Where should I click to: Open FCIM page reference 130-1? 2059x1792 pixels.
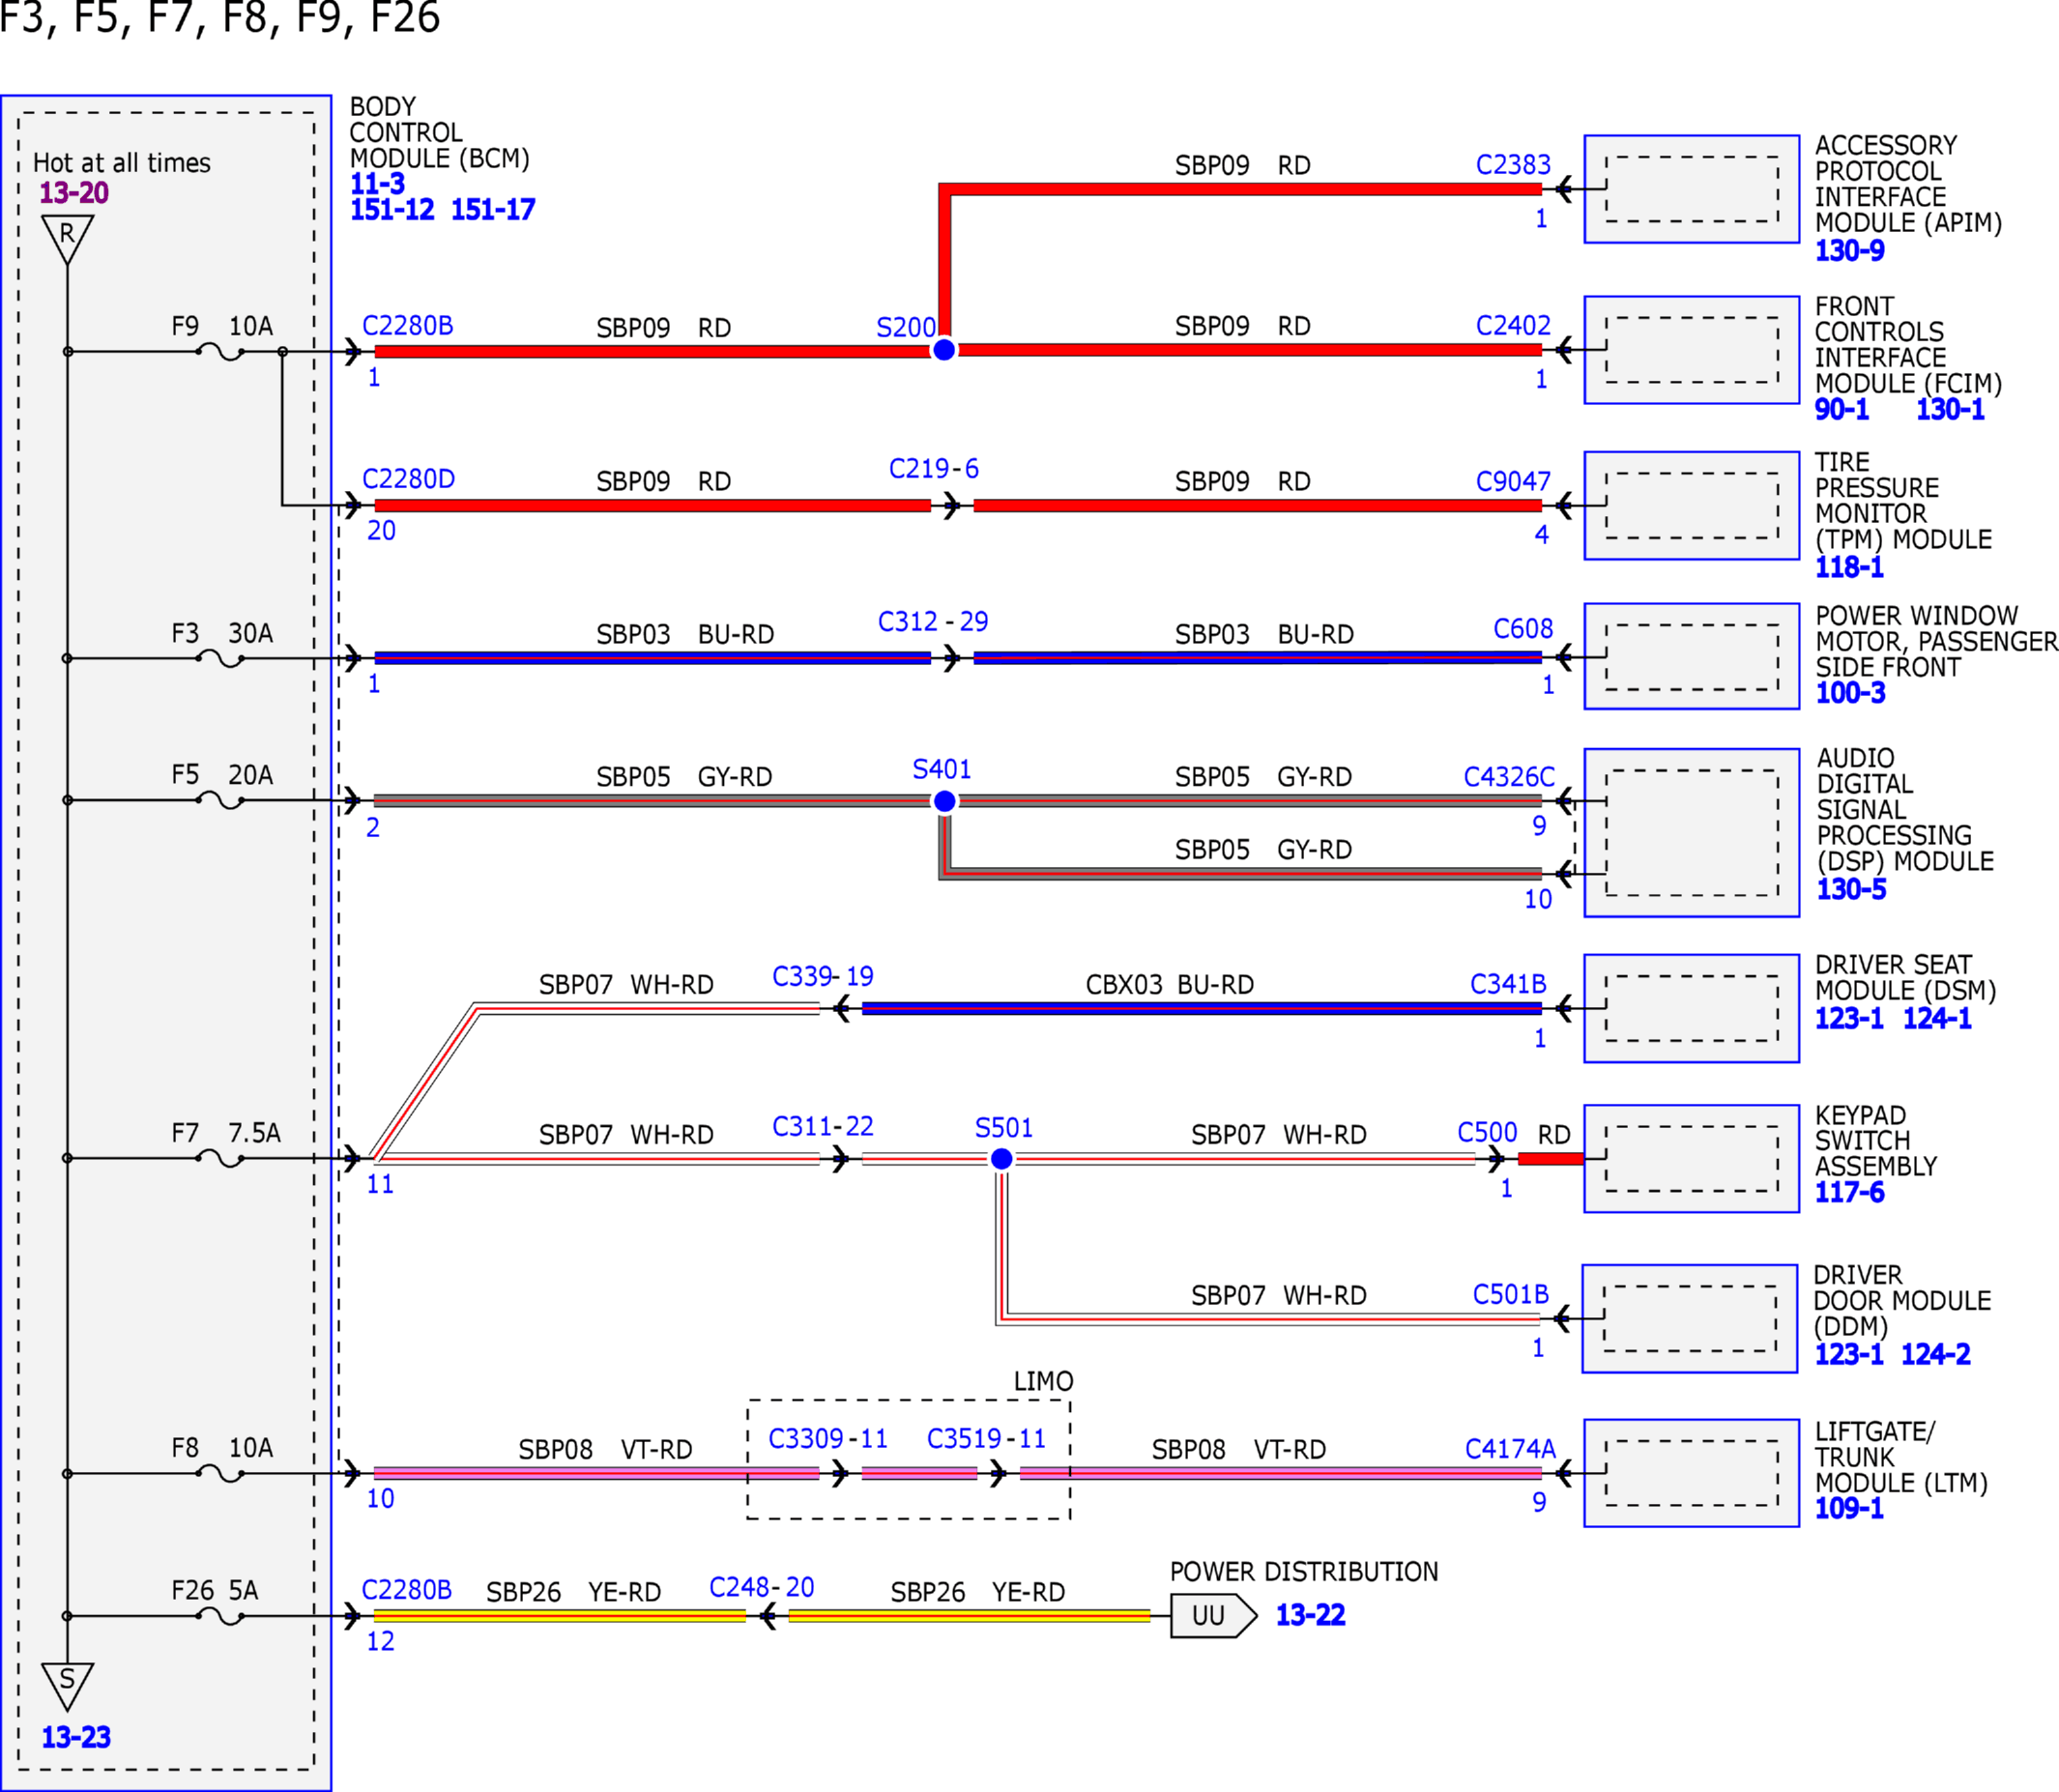(1950, 409)
